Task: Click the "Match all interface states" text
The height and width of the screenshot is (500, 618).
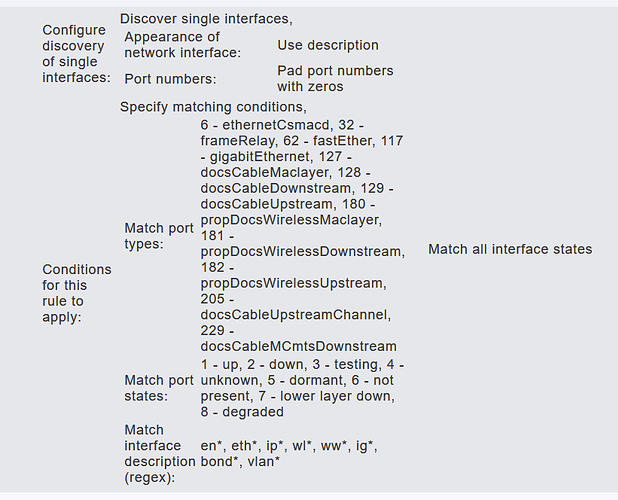Action: [510, 249]
